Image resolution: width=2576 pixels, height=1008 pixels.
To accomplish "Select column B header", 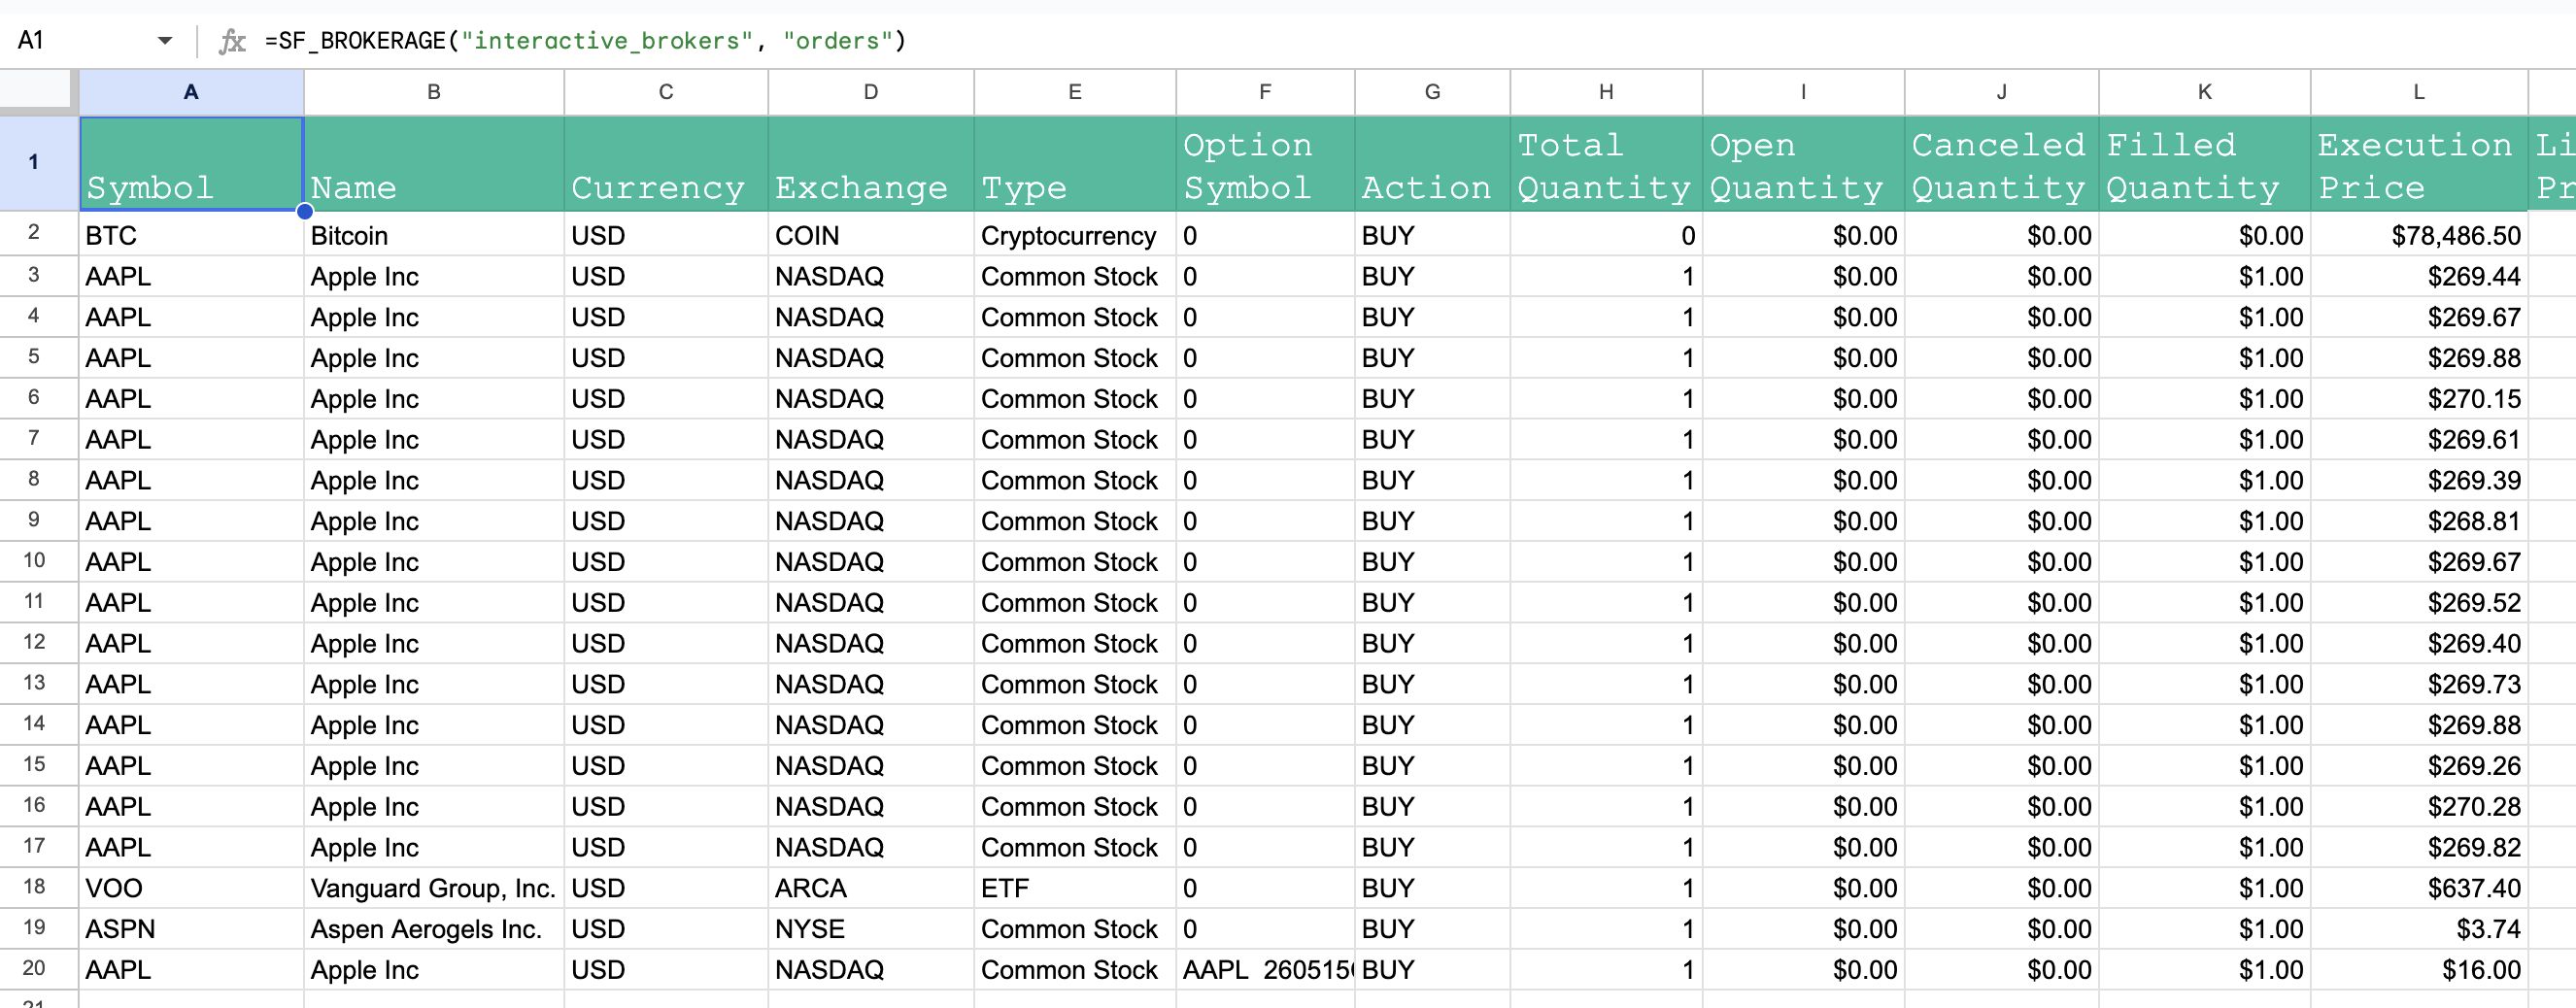I will 434,92.
